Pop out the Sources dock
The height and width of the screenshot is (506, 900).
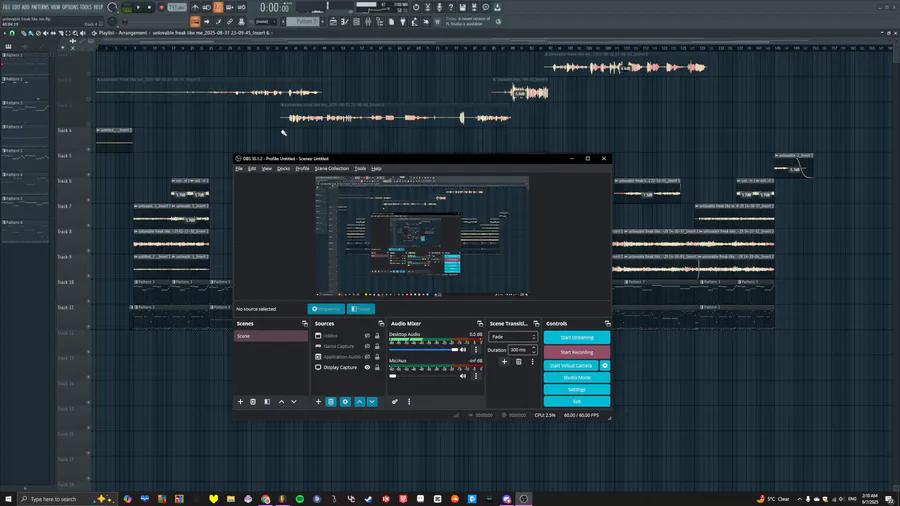[381, 324]
